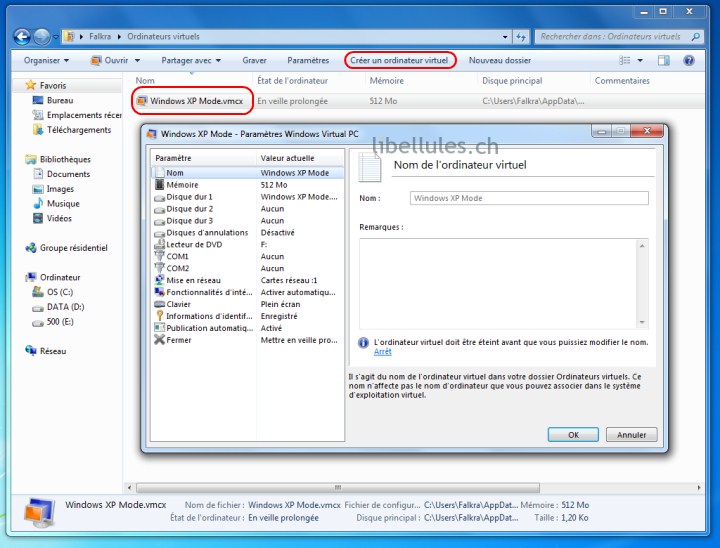Click the horizontal scrollbar in file list

tap(338, 487)
